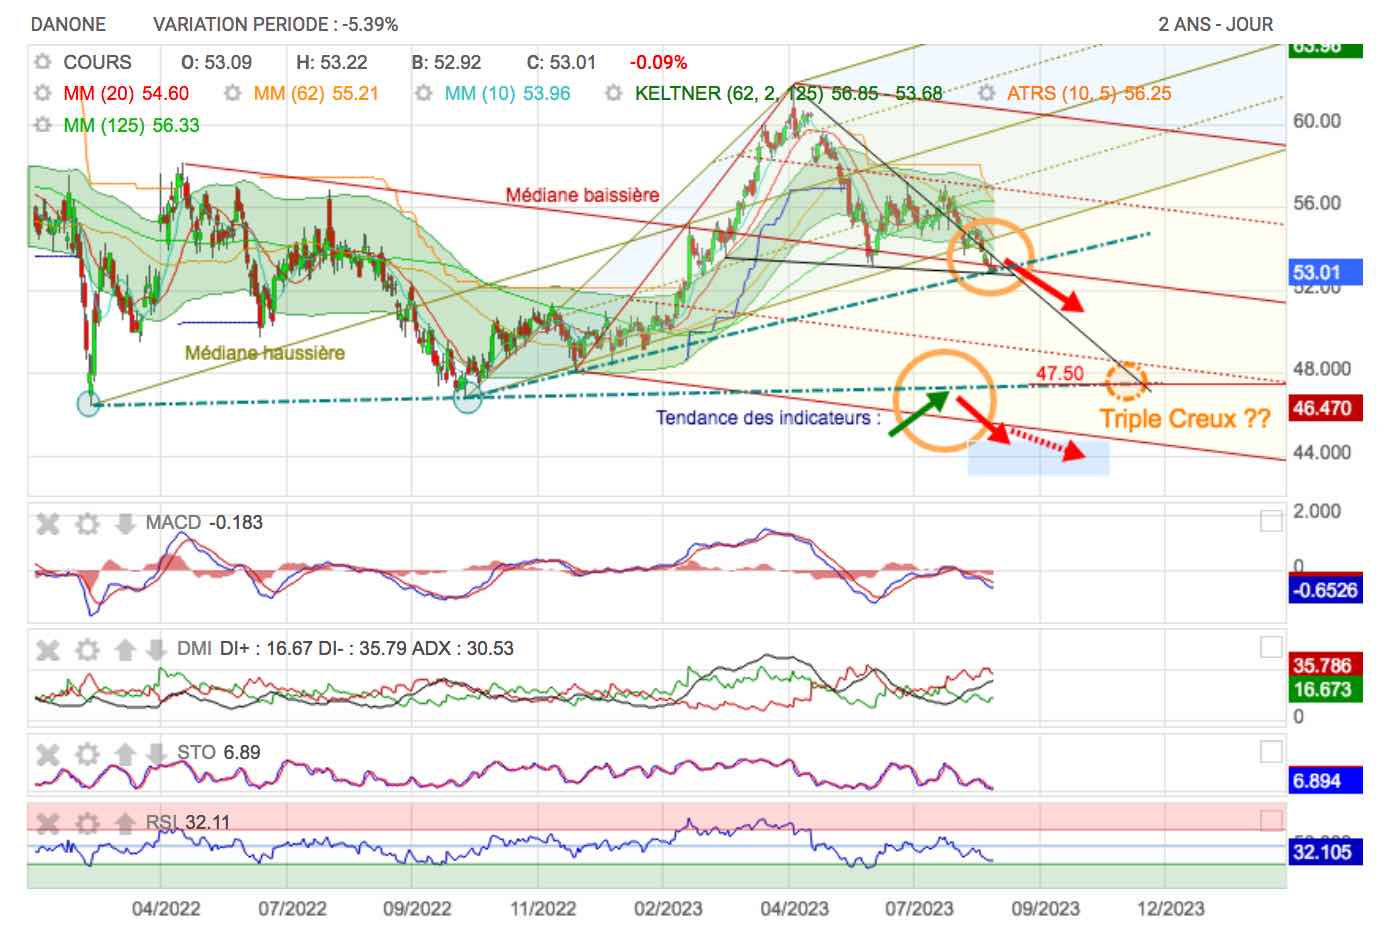Open settings gear for MM (10)
1384x936 pixels.
coord(424,93)
